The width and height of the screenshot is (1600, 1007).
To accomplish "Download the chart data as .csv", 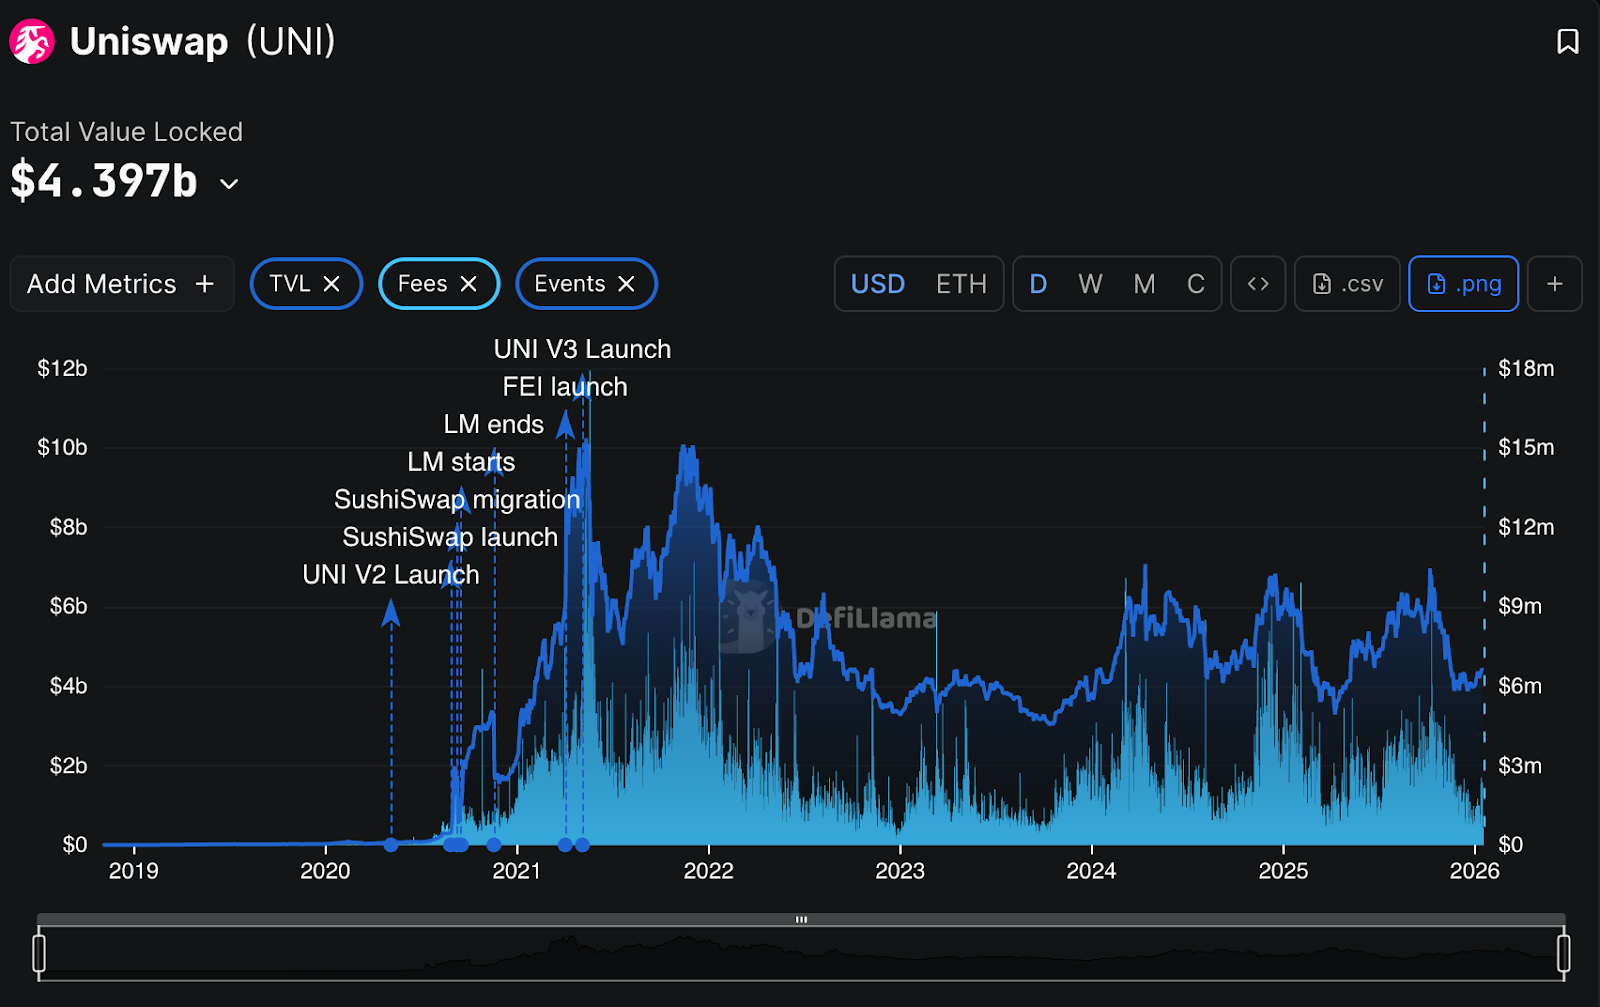I will 1347,284.
